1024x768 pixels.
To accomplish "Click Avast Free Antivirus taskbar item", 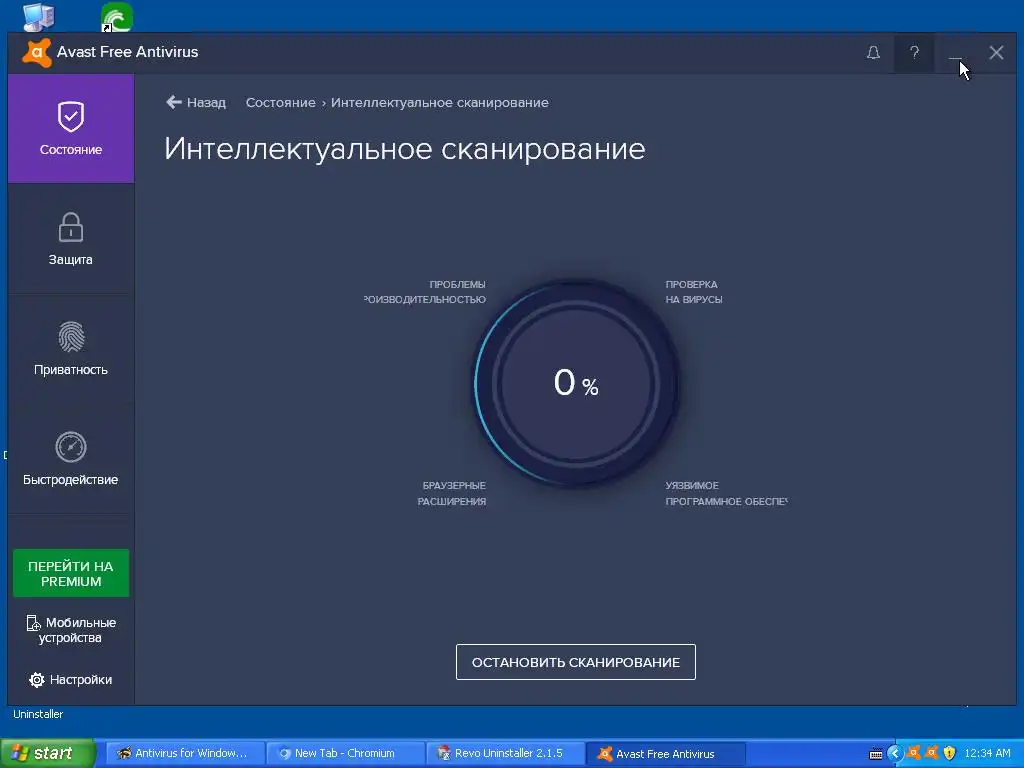I will pyautogui.click(x=666, y=754).
